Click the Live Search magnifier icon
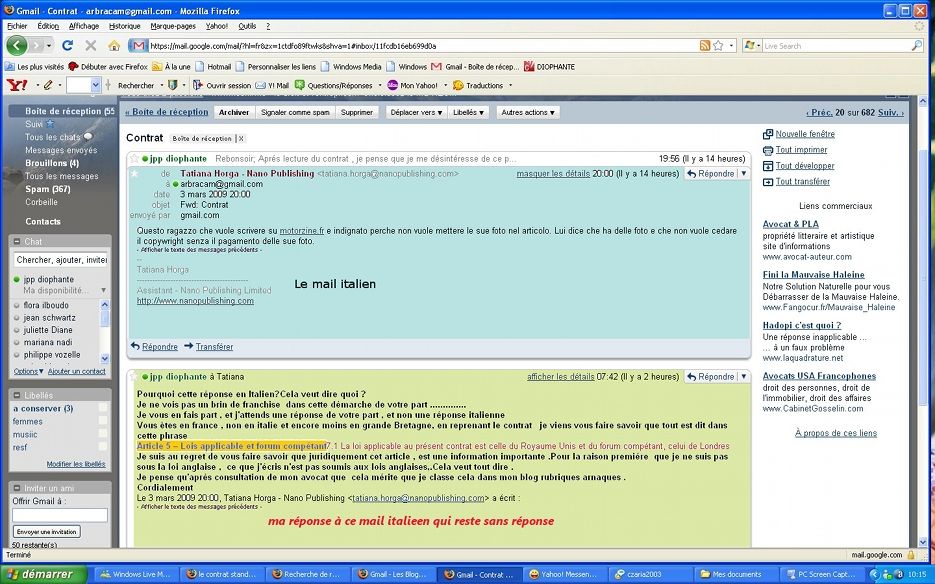The height and width of the screenshot is (584, 935). 917,45
